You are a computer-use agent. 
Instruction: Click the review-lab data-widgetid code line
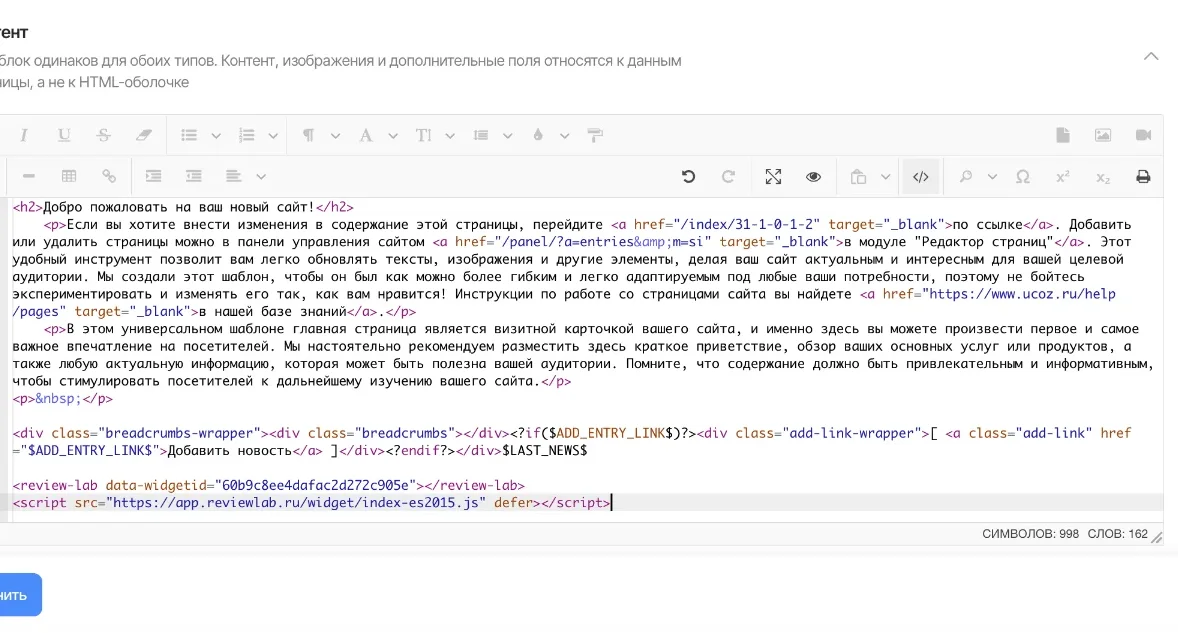click(x=268, y=485)
